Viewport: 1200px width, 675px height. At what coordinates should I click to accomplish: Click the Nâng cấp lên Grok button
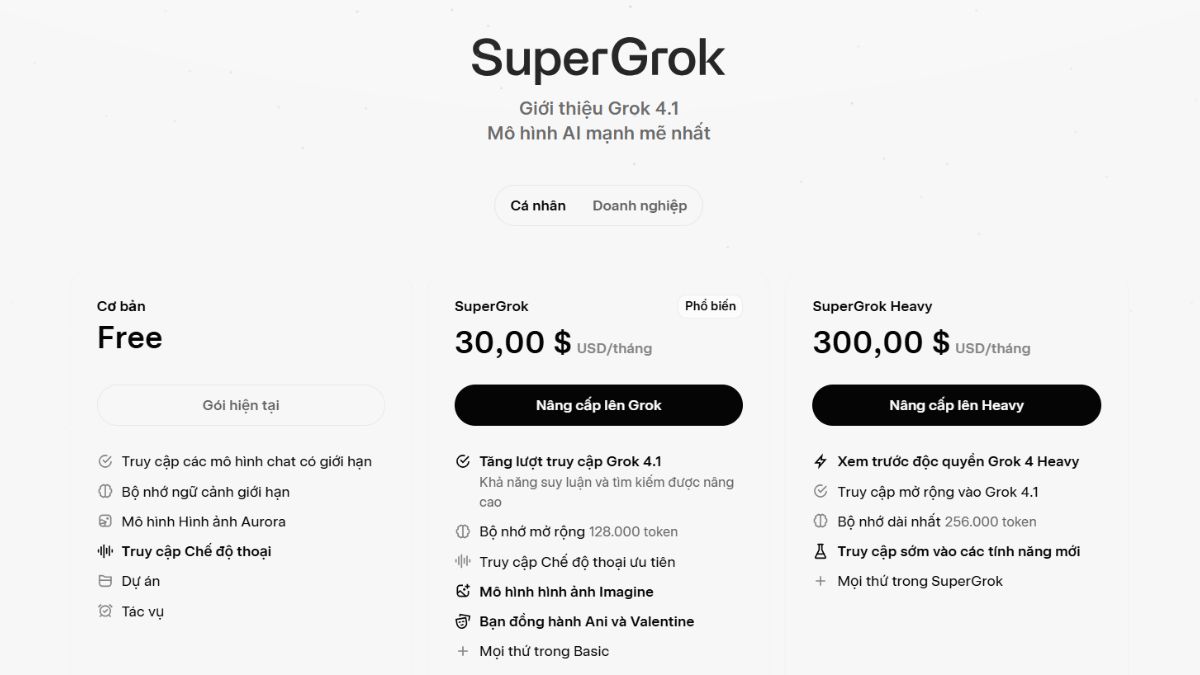[598, 405]
